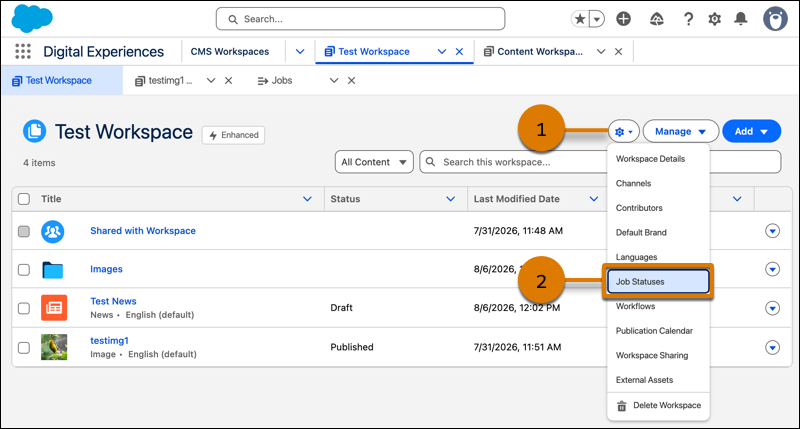Switch to CMS Workspaces tab

[x=230, y=52]
